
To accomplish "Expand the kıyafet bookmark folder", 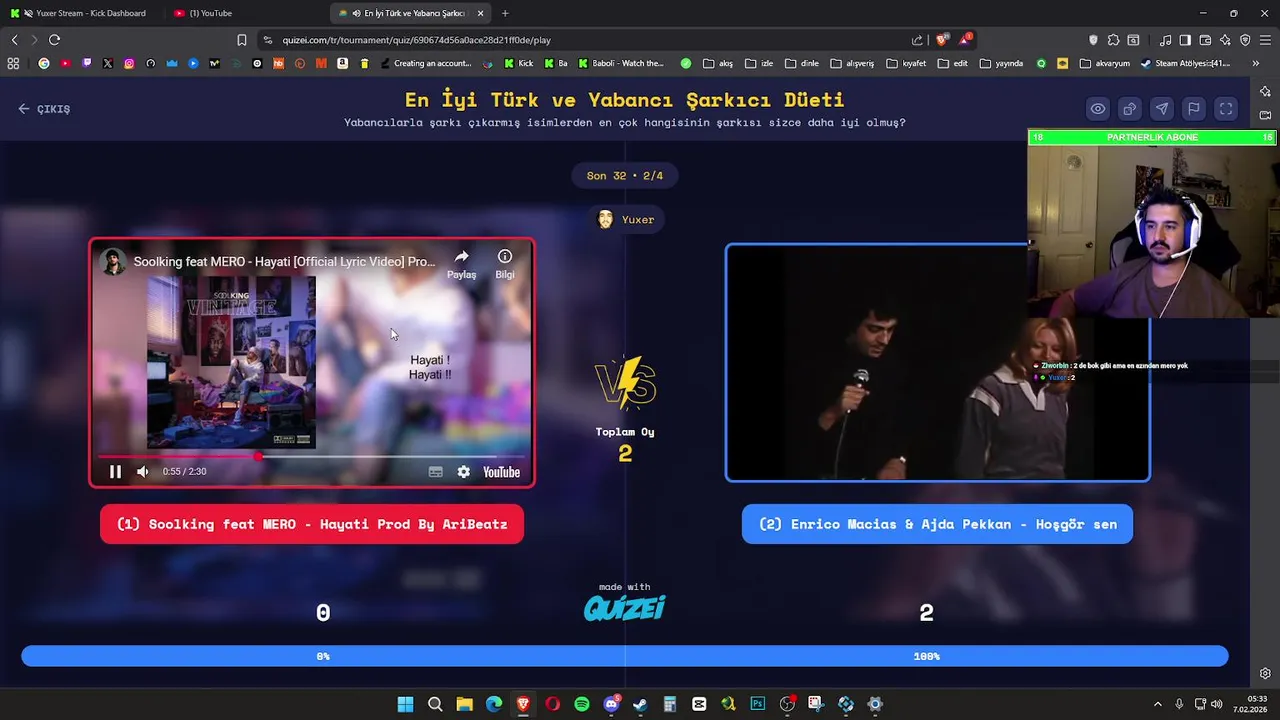I will [906, 63].
